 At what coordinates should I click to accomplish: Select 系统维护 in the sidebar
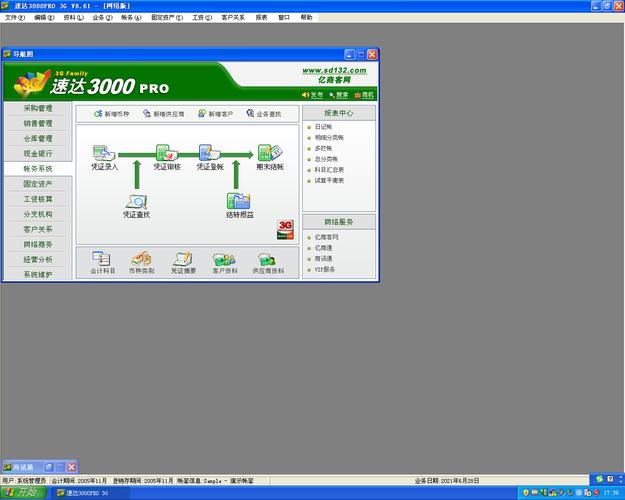(38, 274)
